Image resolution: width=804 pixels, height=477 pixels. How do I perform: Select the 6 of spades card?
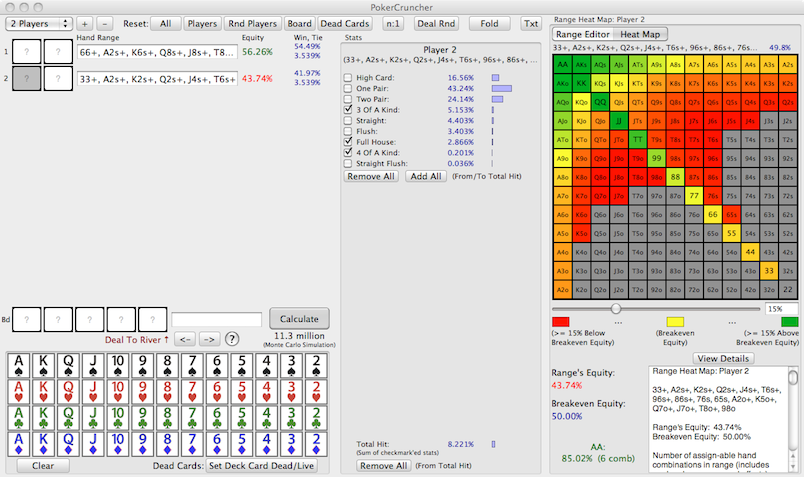pos(217,366)
